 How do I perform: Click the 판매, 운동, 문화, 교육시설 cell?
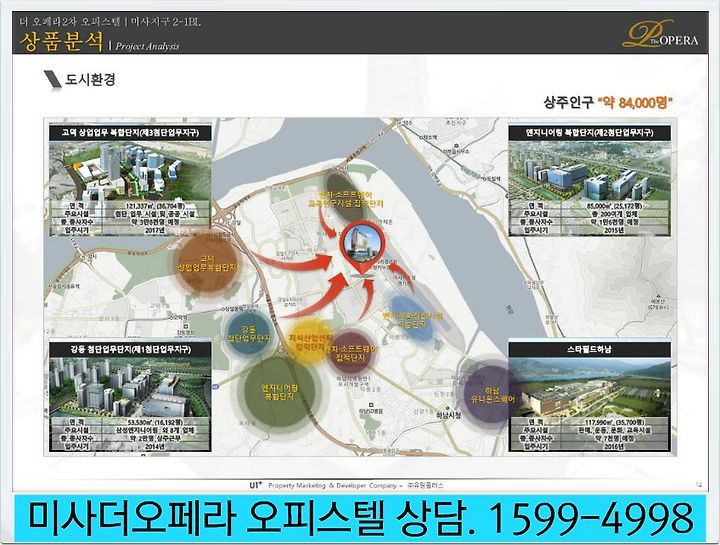pyautogui.click(x=613, y=430)
